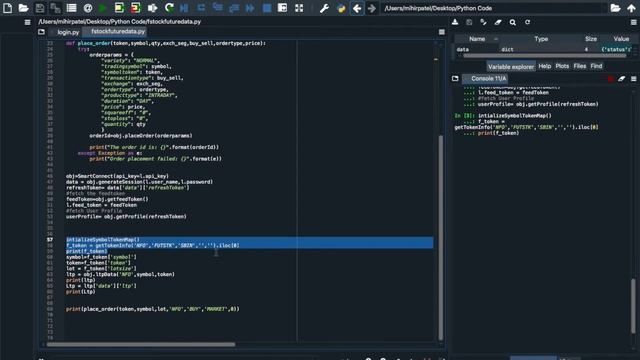Viewport: 640px width, 360px height.
Task: Click the editor horizontal scrollbar
Action: [x=141, y=344]
